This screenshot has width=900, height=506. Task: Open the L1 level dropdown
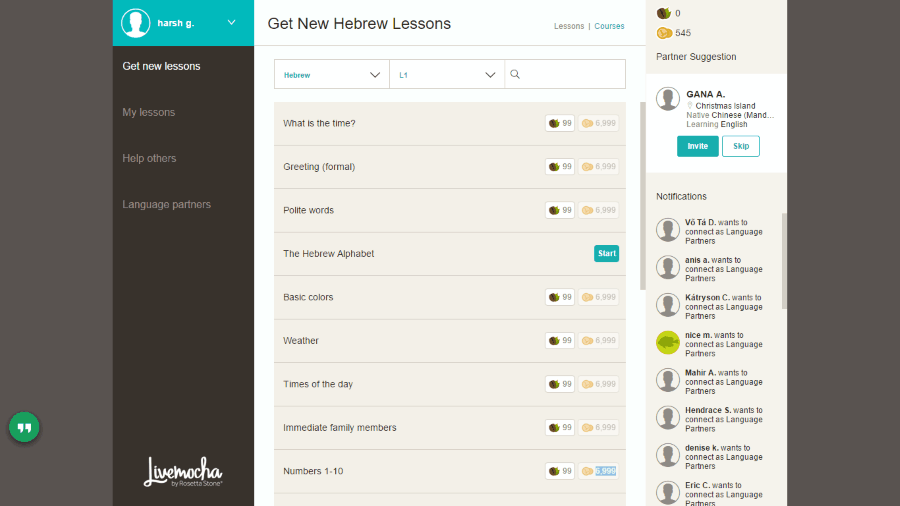(447, 75)
